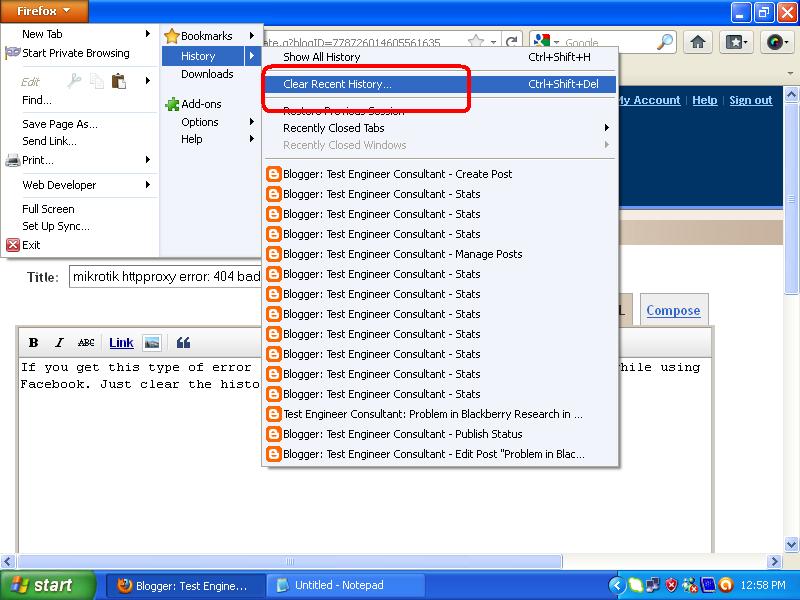Click the reload page button
Viewport: 800px width, 600px height.
pyautogui.click(x=511, y=42)
